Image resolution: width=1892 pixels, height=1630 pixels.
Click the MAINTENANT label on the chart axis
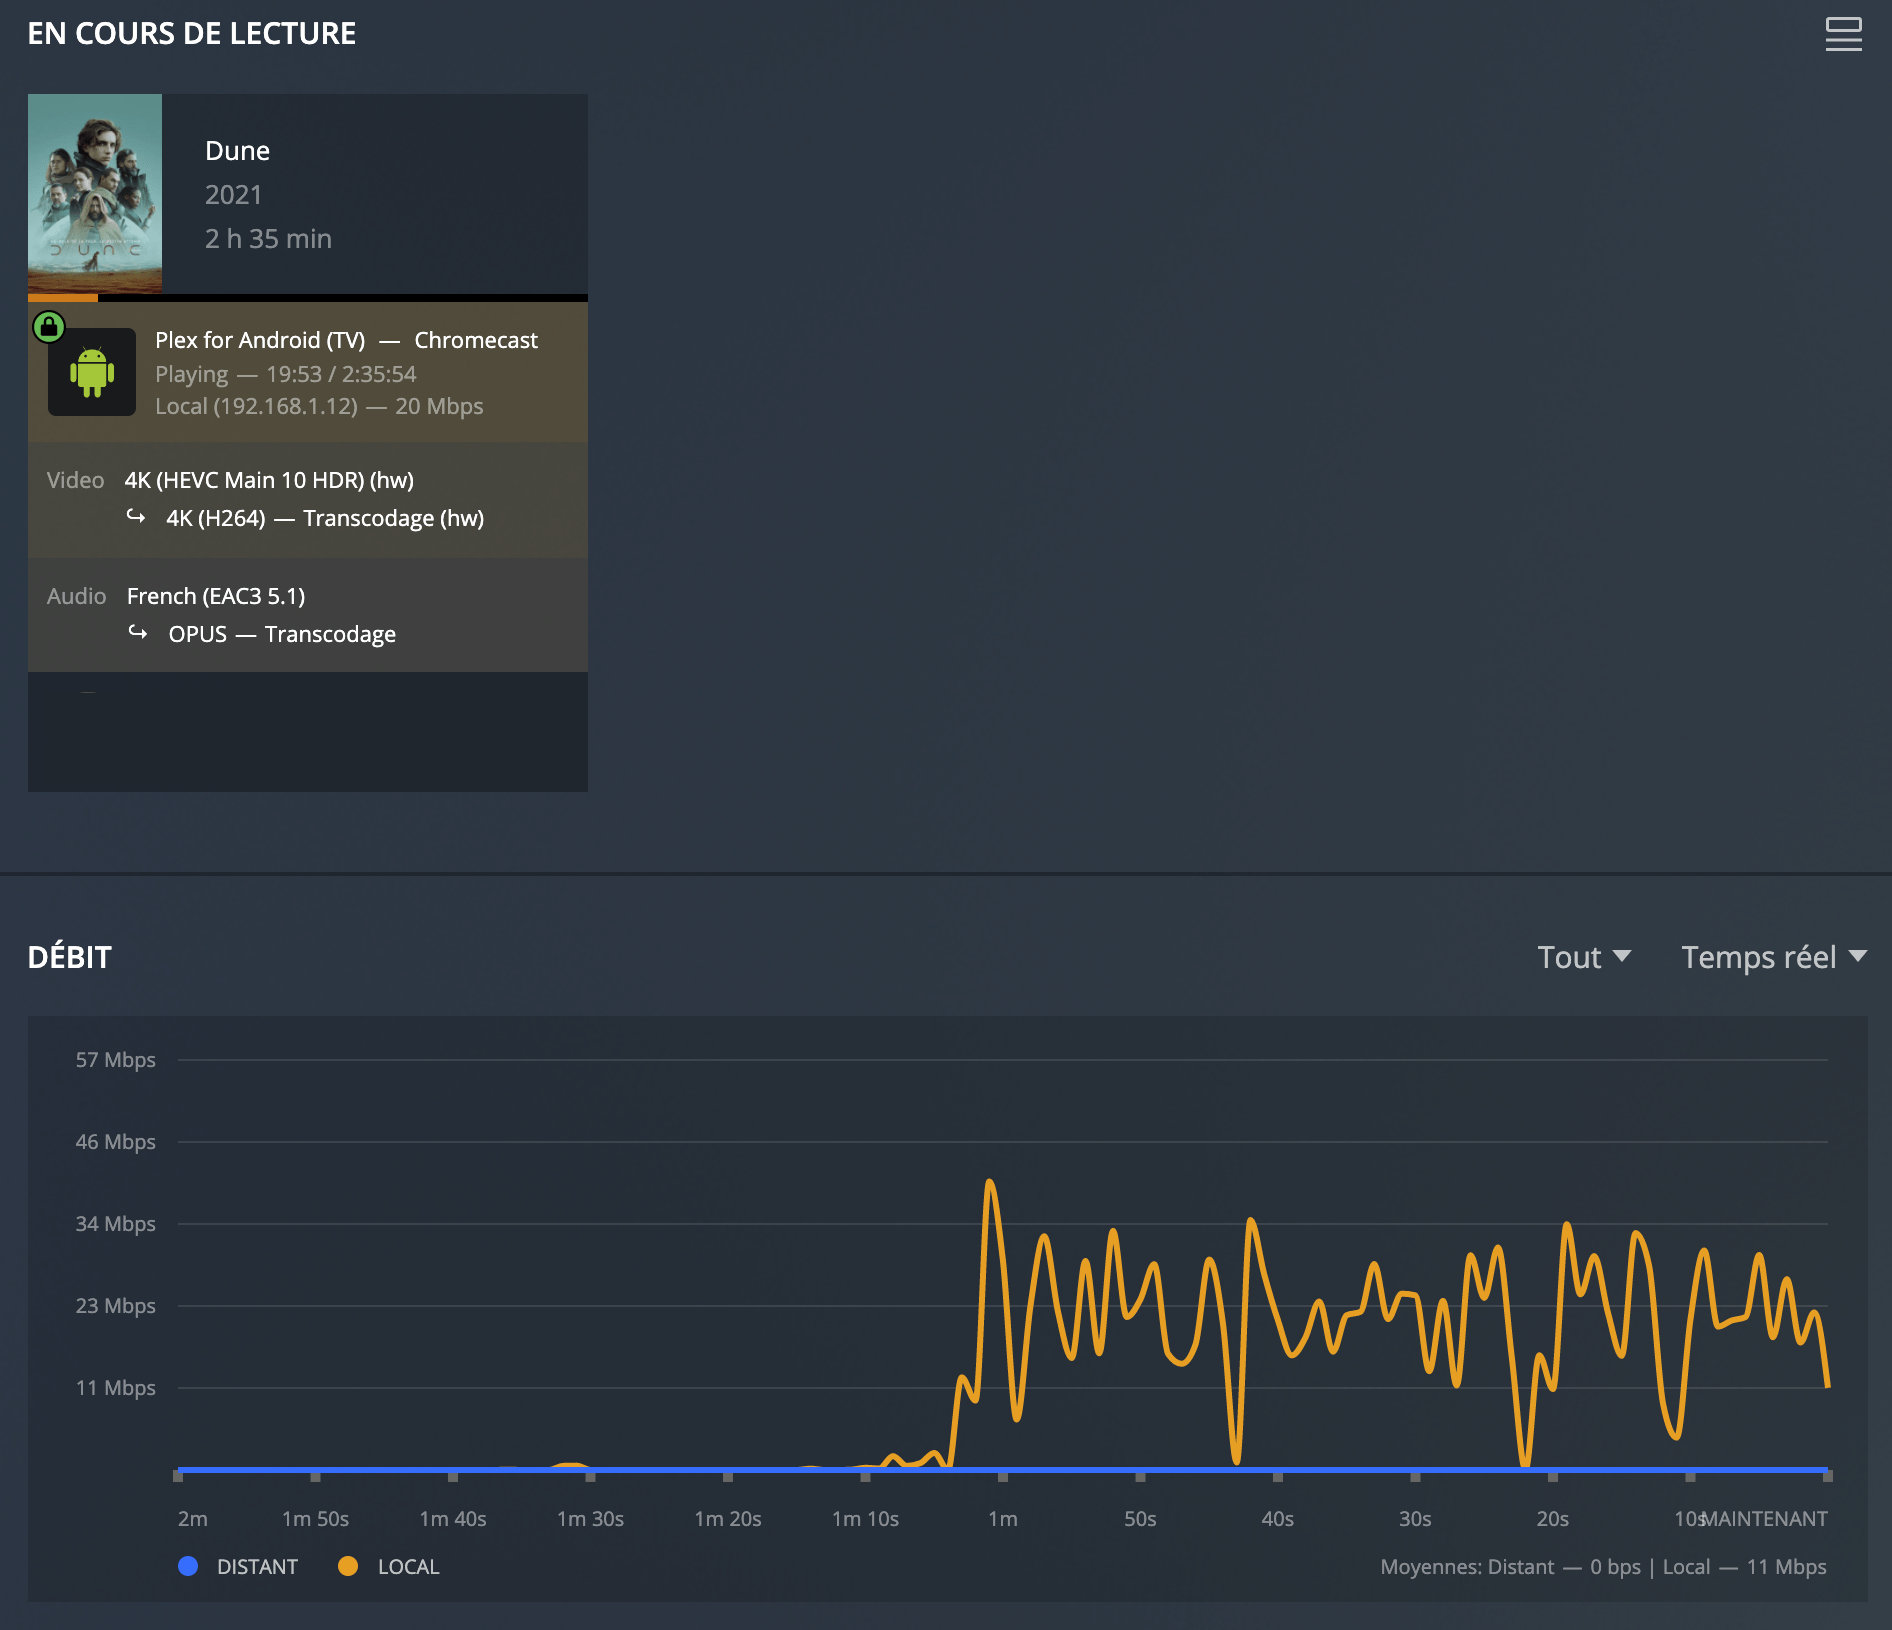tap(1765, 1518)
